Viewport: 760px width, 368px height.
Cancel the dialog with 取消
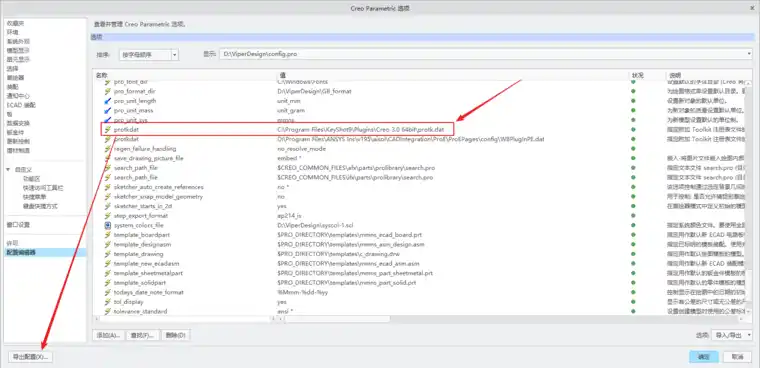(x=737, y=357)
